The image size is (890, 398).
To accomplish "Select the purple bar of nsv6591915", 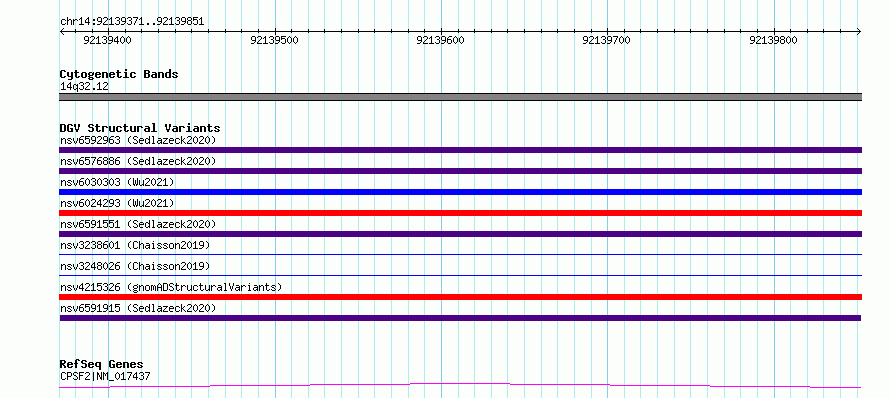I will coord(460,318).
